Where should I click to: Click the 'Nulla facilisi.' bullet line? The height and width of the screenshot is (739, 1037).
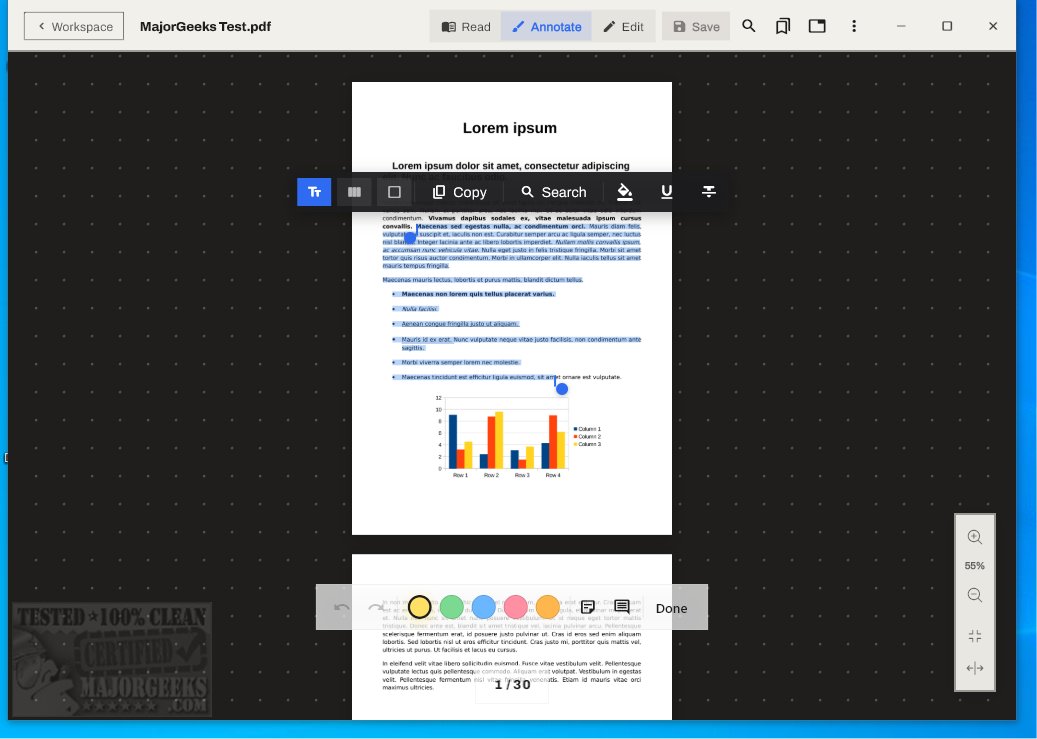tap(419, 309)
